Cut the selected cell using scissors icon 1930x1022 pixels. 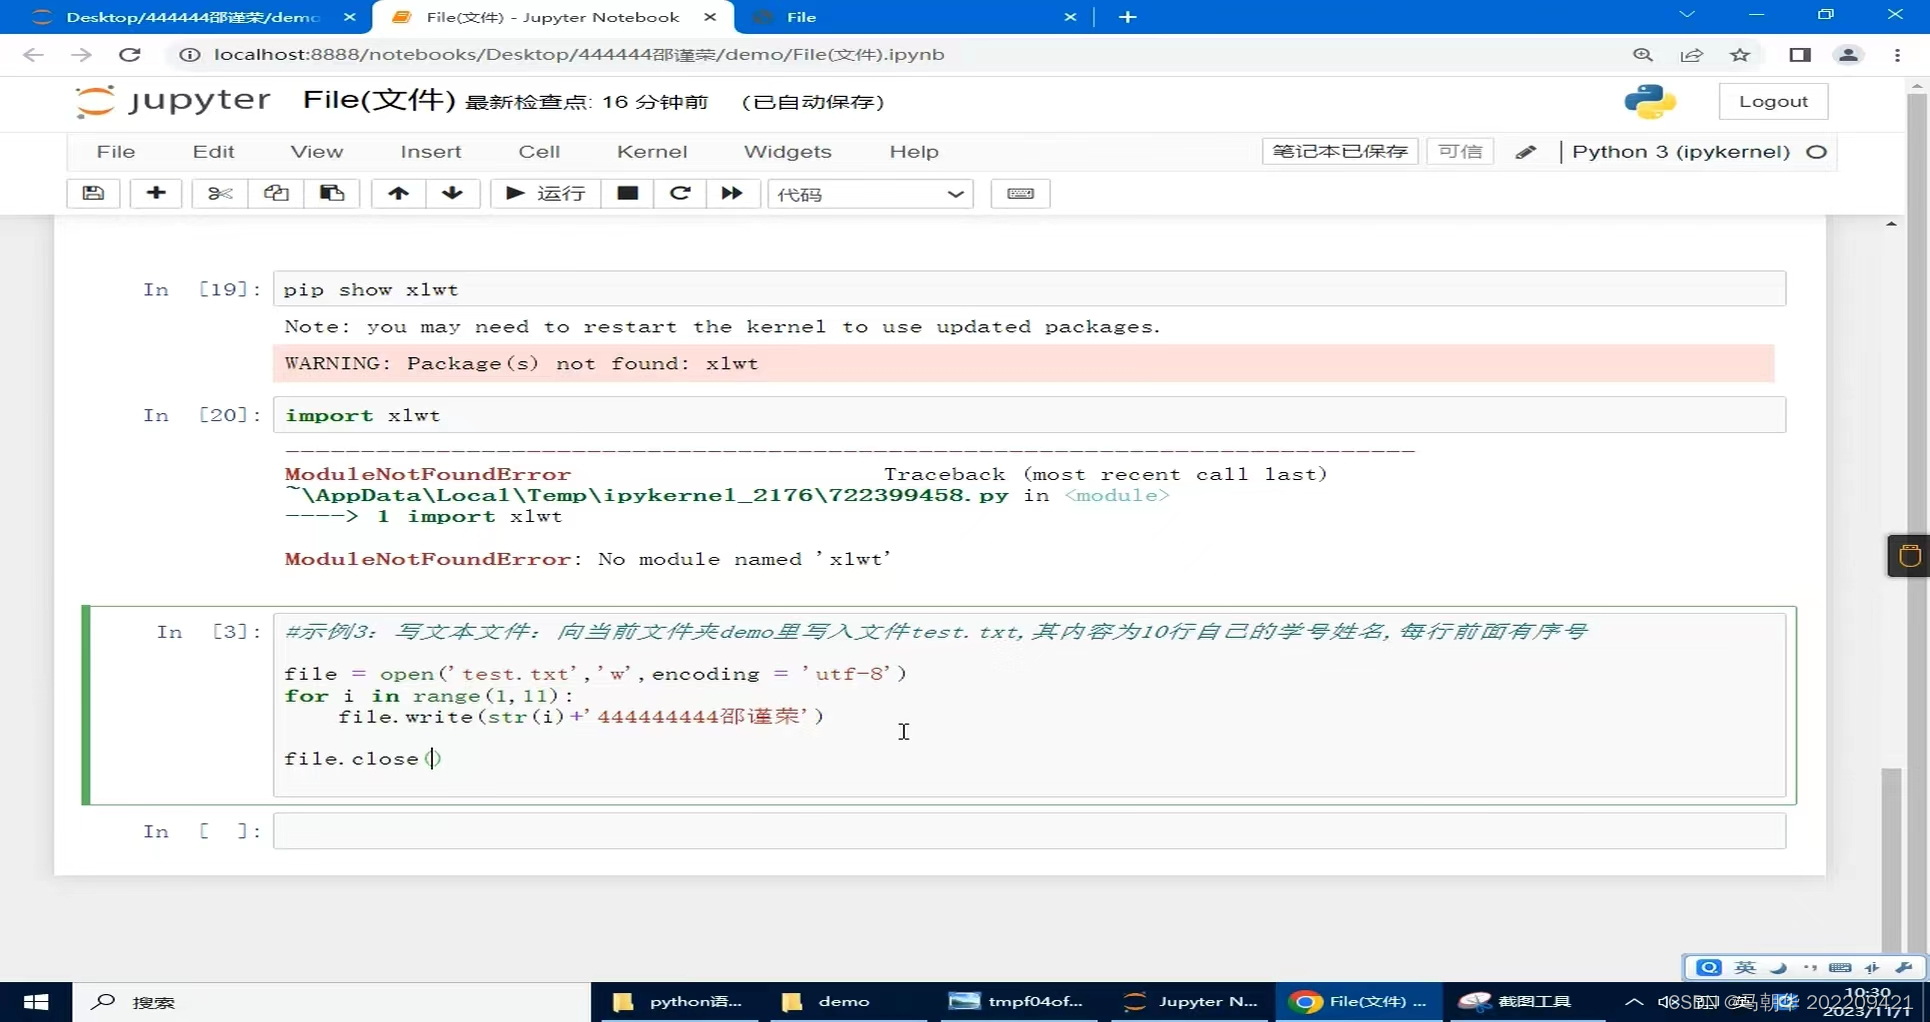(x=219, y=193)
